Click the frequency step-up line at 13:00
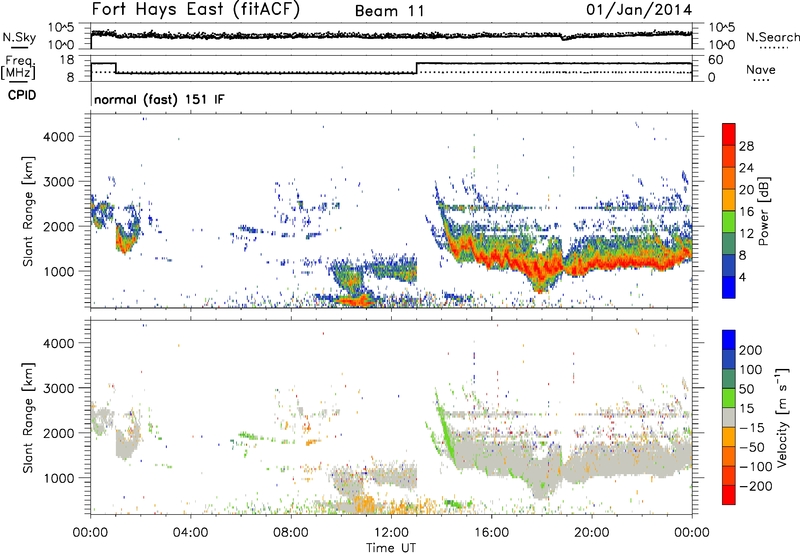Screen dimensions: 800x554 [417, 68]
